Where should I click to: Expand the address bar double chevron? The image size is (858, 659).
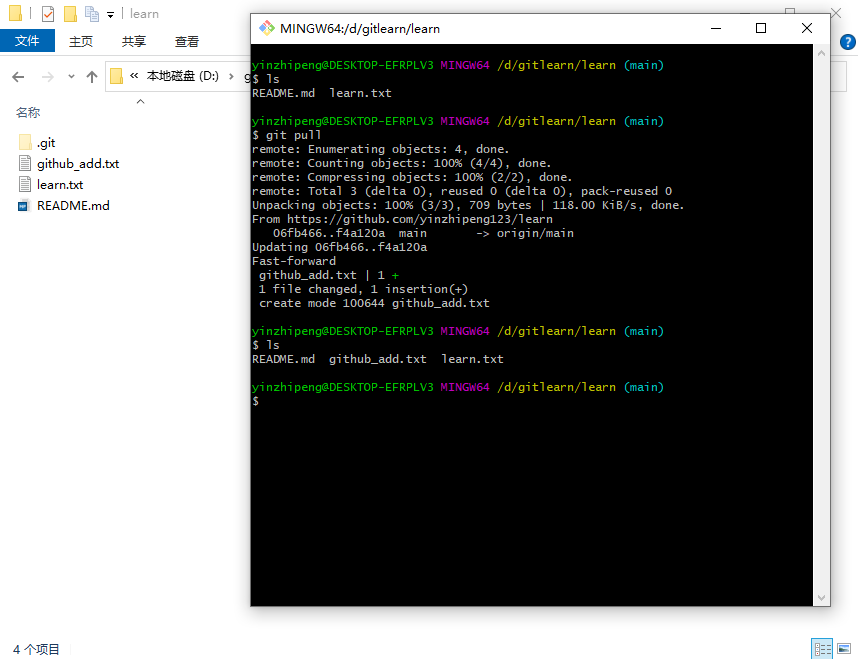coord(134,76)
